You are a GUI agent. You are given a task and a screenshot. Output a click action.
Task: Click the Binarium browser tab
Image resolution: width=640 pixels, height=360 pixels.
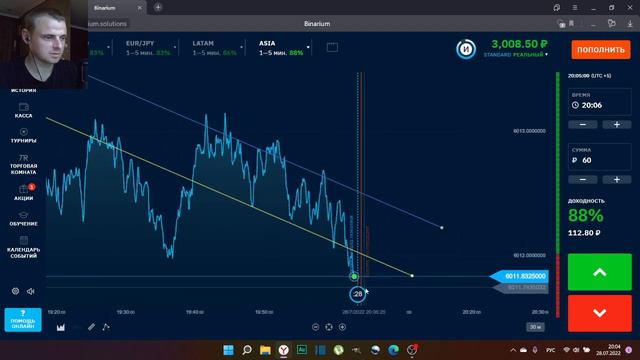point(117,8)
